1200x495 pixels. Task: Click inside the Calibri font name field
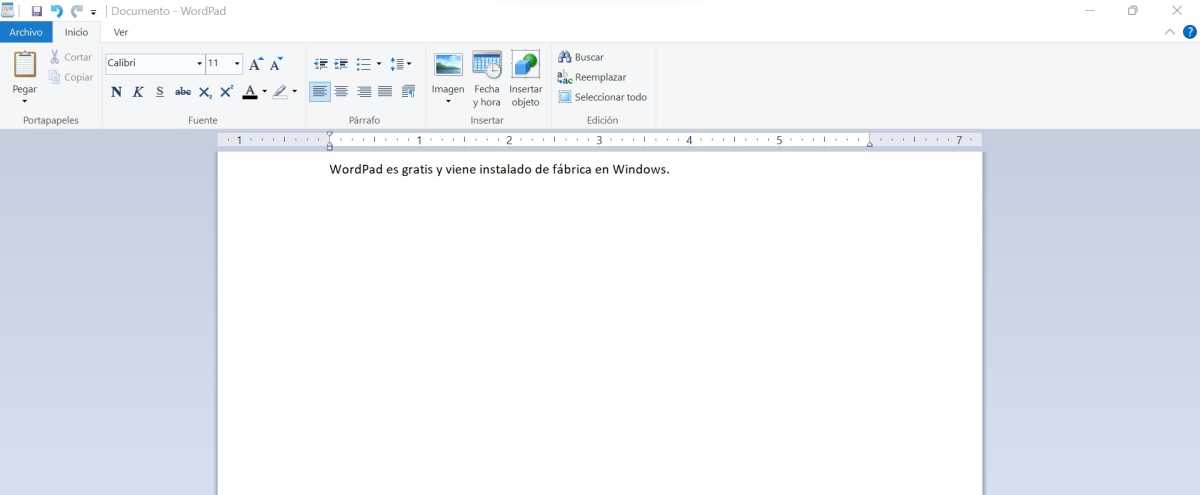point(150,63)
